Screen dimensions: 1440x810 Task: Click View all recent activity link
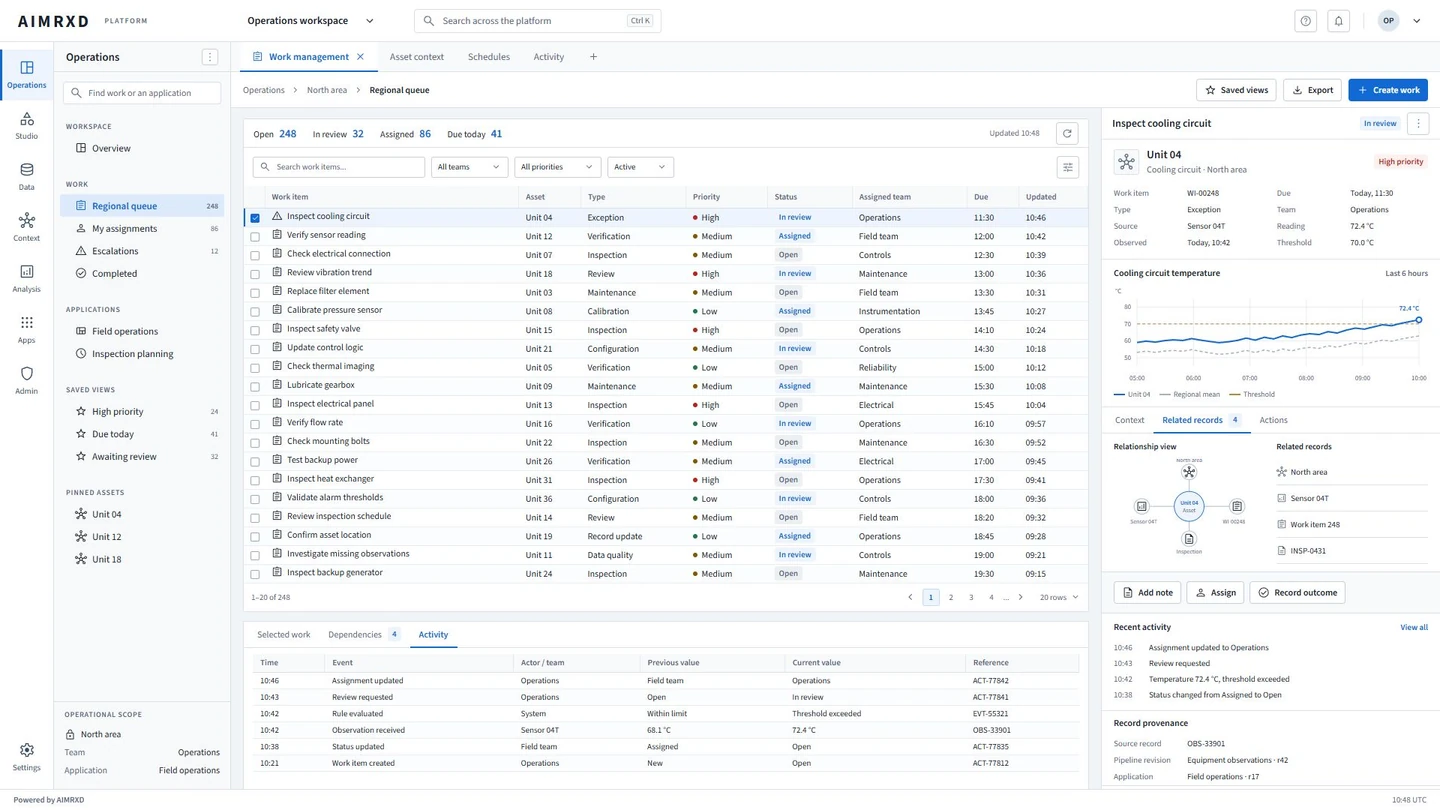point(1414,627)
